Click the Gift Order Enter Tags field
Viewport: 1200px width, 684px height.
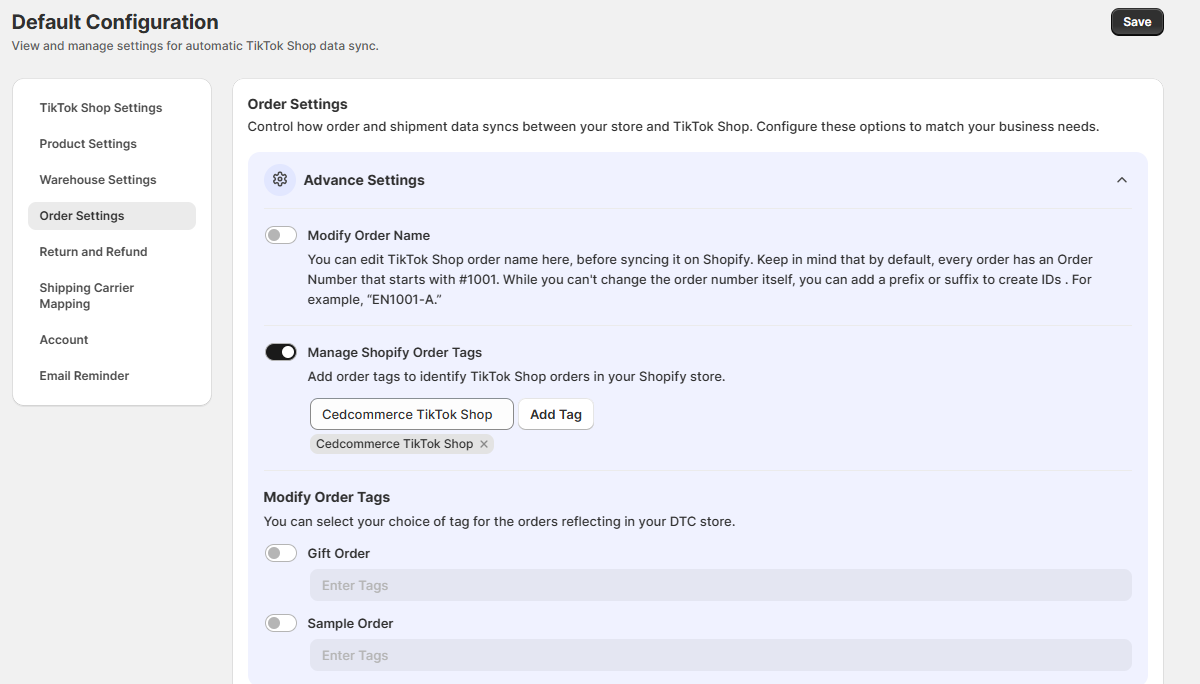click(720, 585)
